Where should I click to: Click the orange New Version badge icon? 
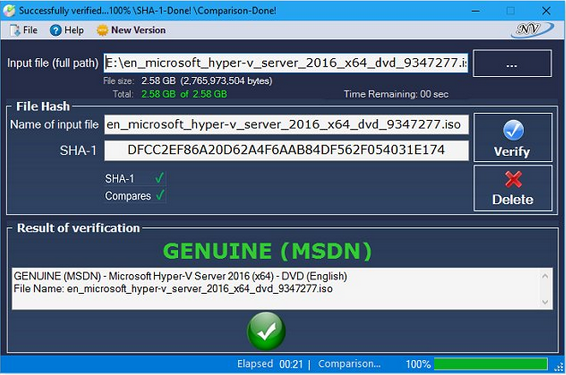[x=103, y=30]
